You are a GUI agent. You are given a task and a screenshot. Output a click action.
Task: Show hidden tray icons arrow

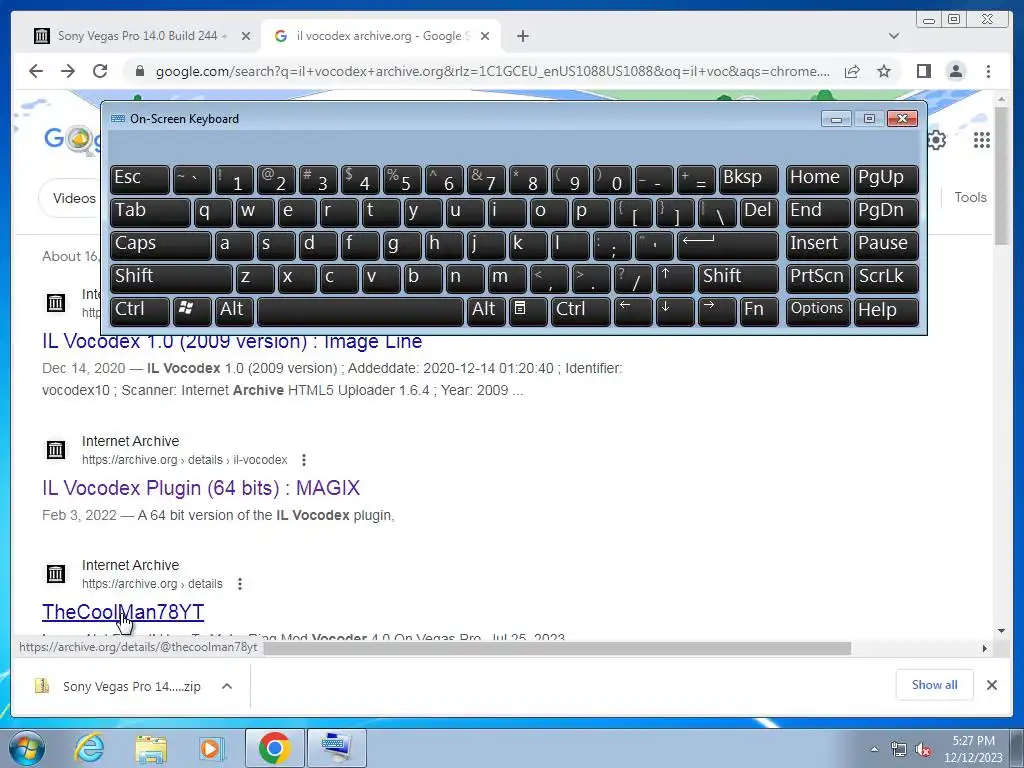[874, 749]
